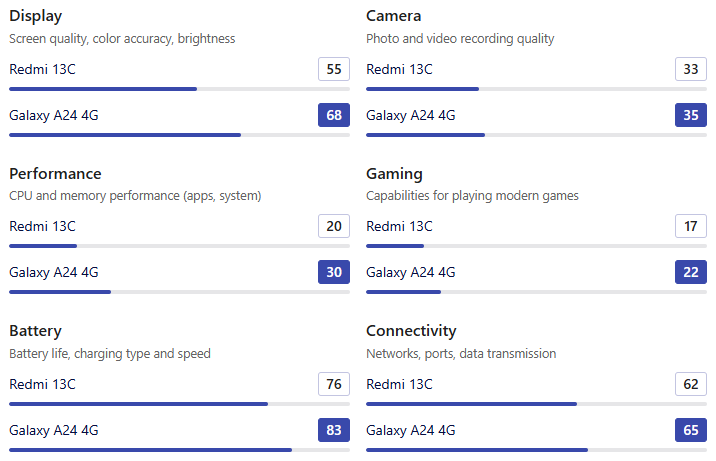Click Redmi 13C label under Display
This screenshot has width=716, height=461.
(42, 69)
